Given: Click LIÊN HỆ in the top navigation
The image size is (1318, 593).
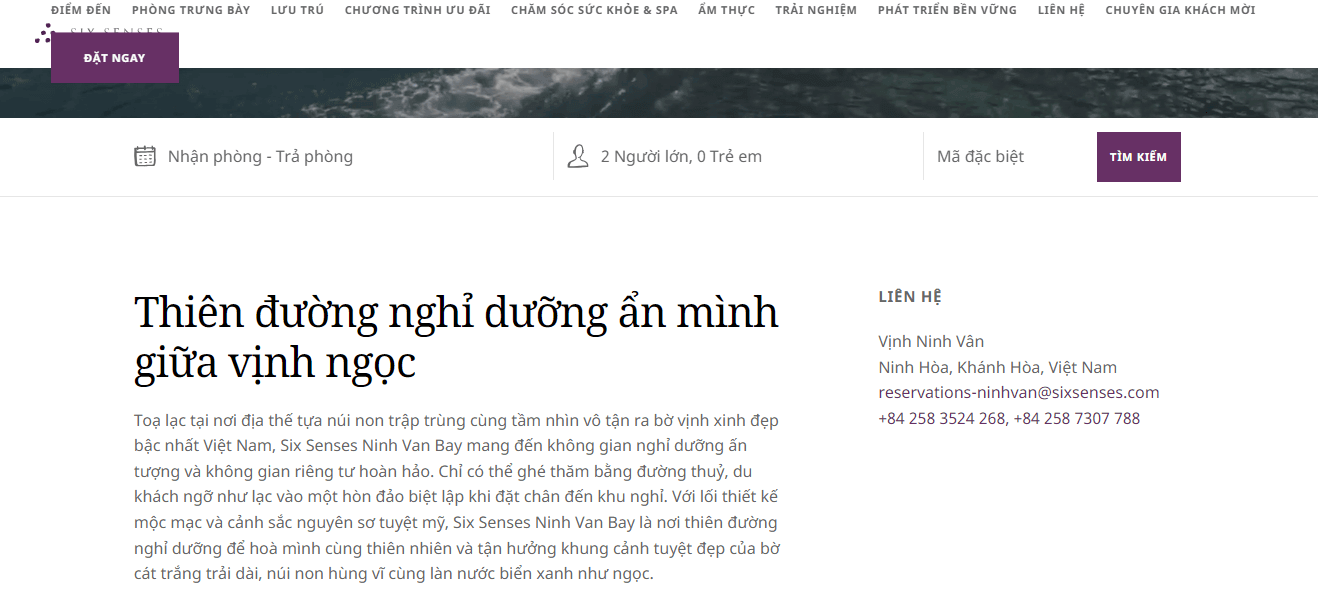Looking at the screenshot, I should point(1061,10).
